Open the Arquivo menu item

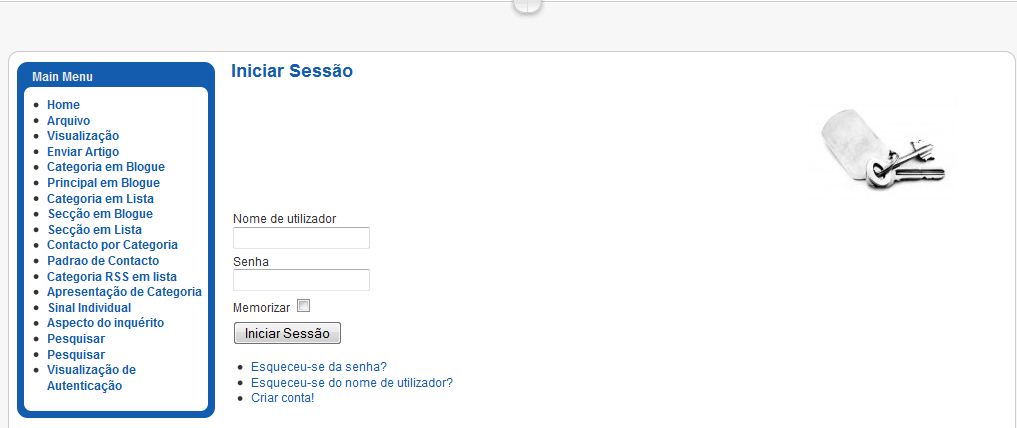click(69, 121)
